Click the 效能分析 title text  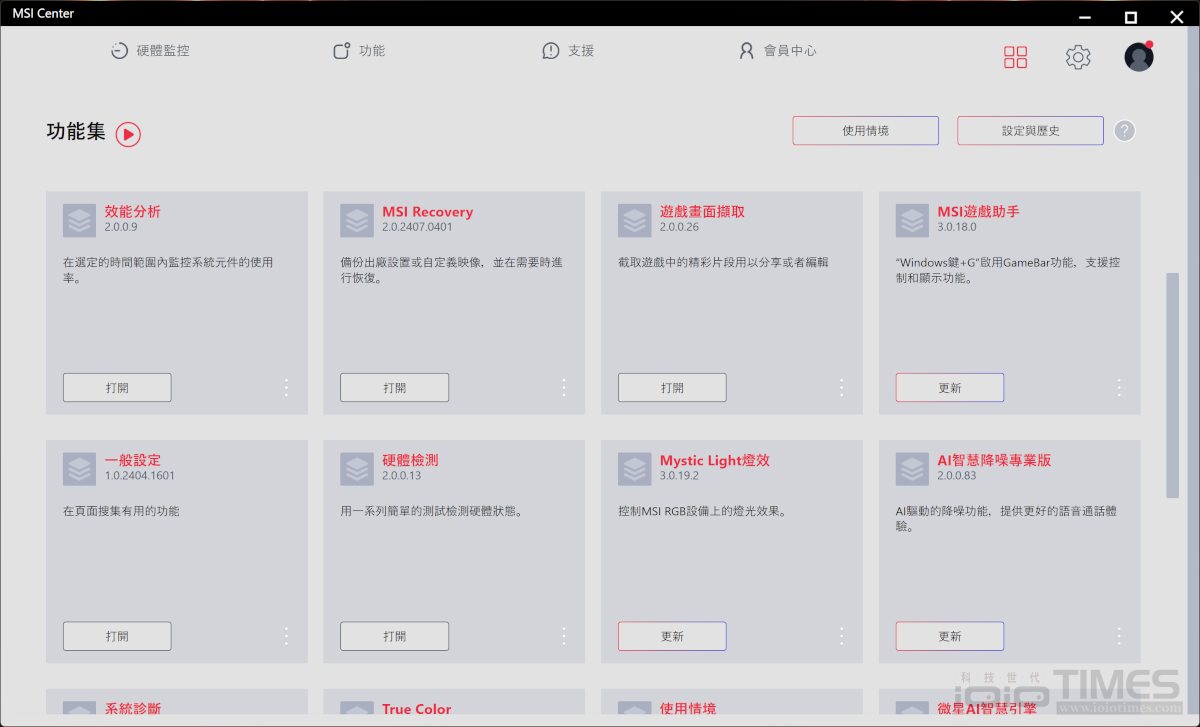(x=133, y=212)
